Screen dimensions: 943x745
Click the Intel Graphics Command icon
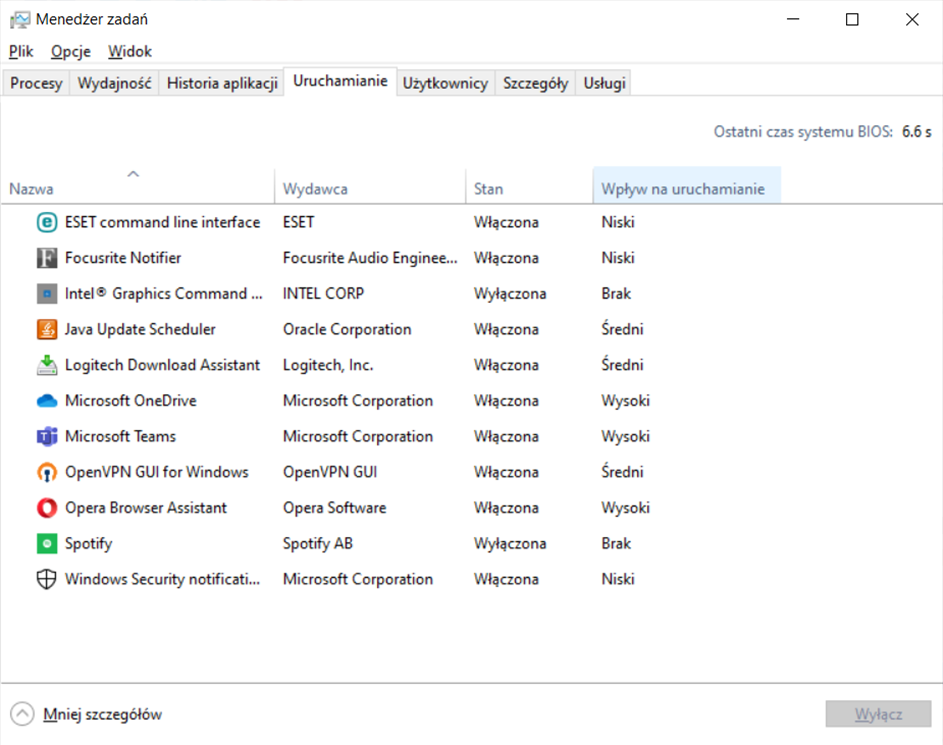(47, 293)
